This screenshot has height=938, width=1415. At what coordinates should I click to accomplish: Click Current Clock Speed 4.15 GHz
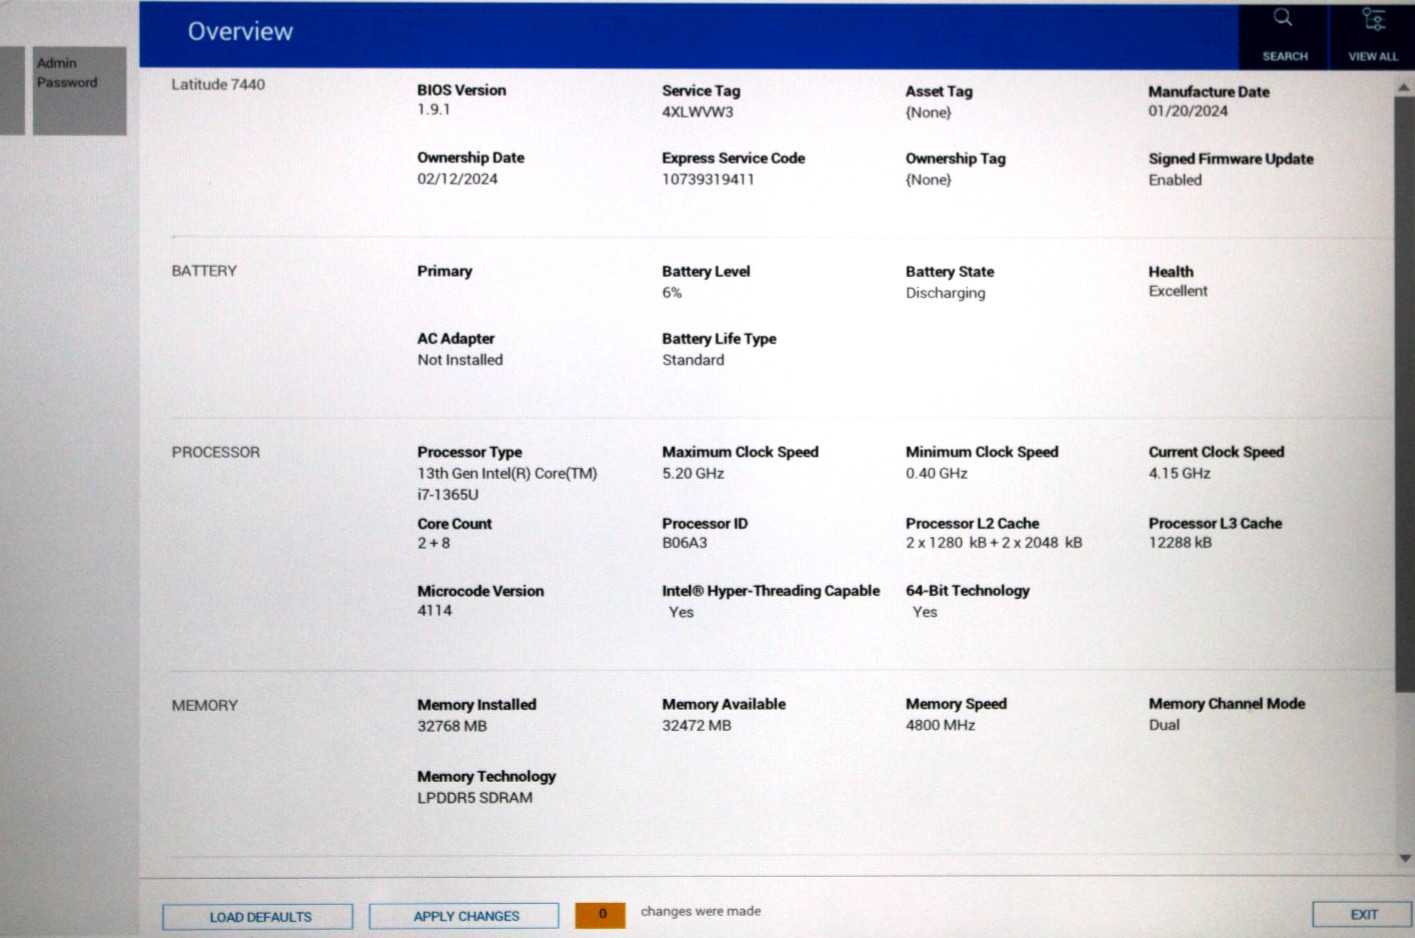(1180, 474)
